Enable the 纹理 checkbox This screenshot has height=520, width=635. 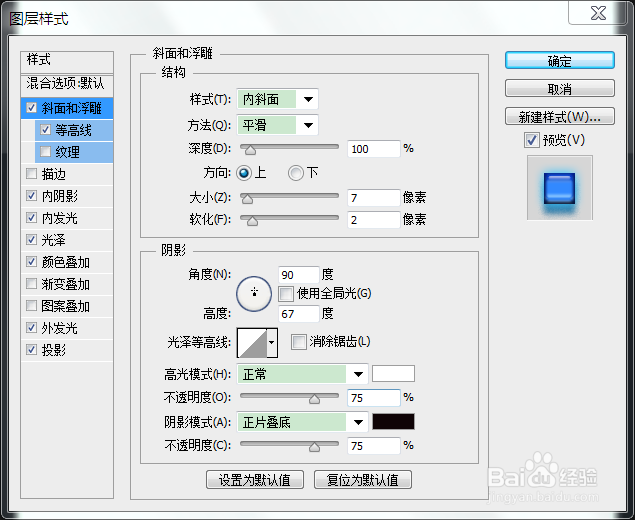coord(45,151)
